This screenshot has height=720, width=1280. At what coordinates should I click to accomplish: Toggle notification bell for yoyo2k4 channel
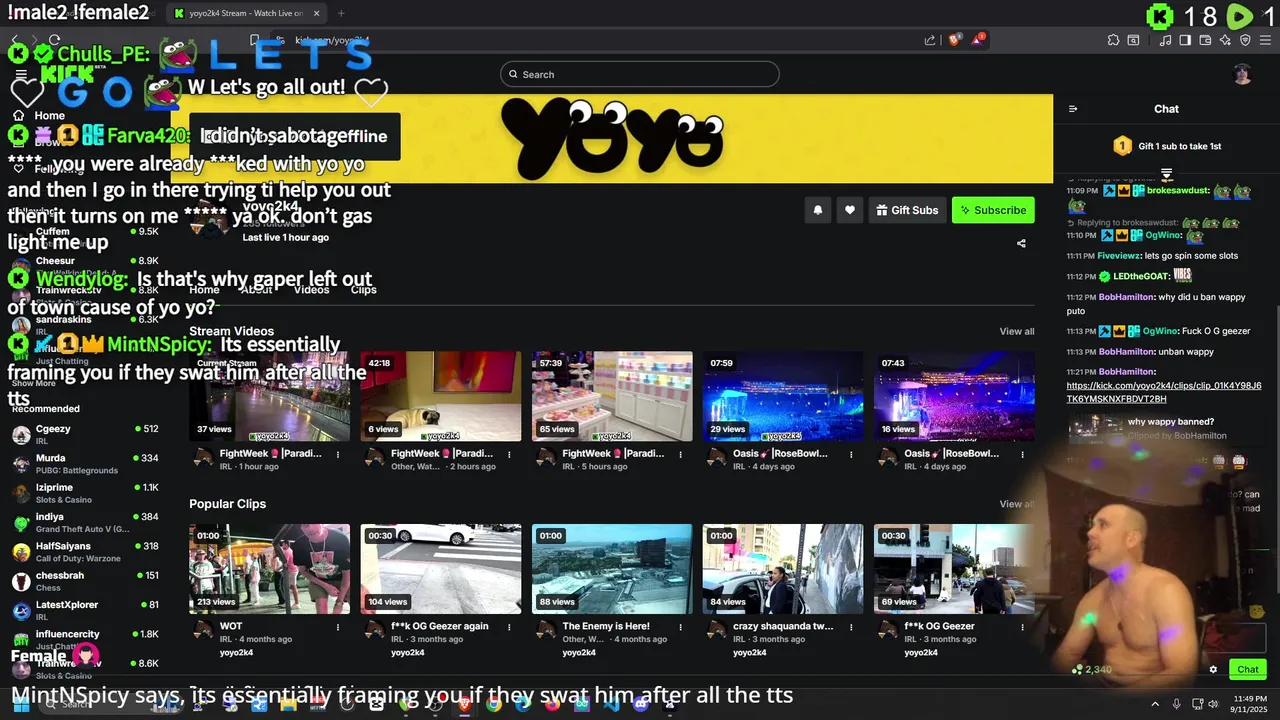click(x=818, y=210)
